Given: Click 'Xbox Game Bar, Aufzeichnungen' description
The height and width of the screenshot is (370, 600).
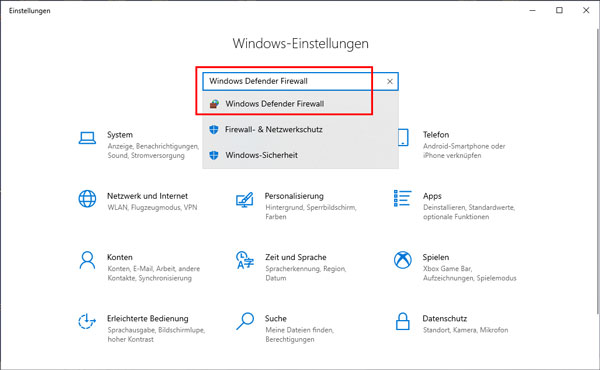Looking at the screenshot, I should point(470,273).
